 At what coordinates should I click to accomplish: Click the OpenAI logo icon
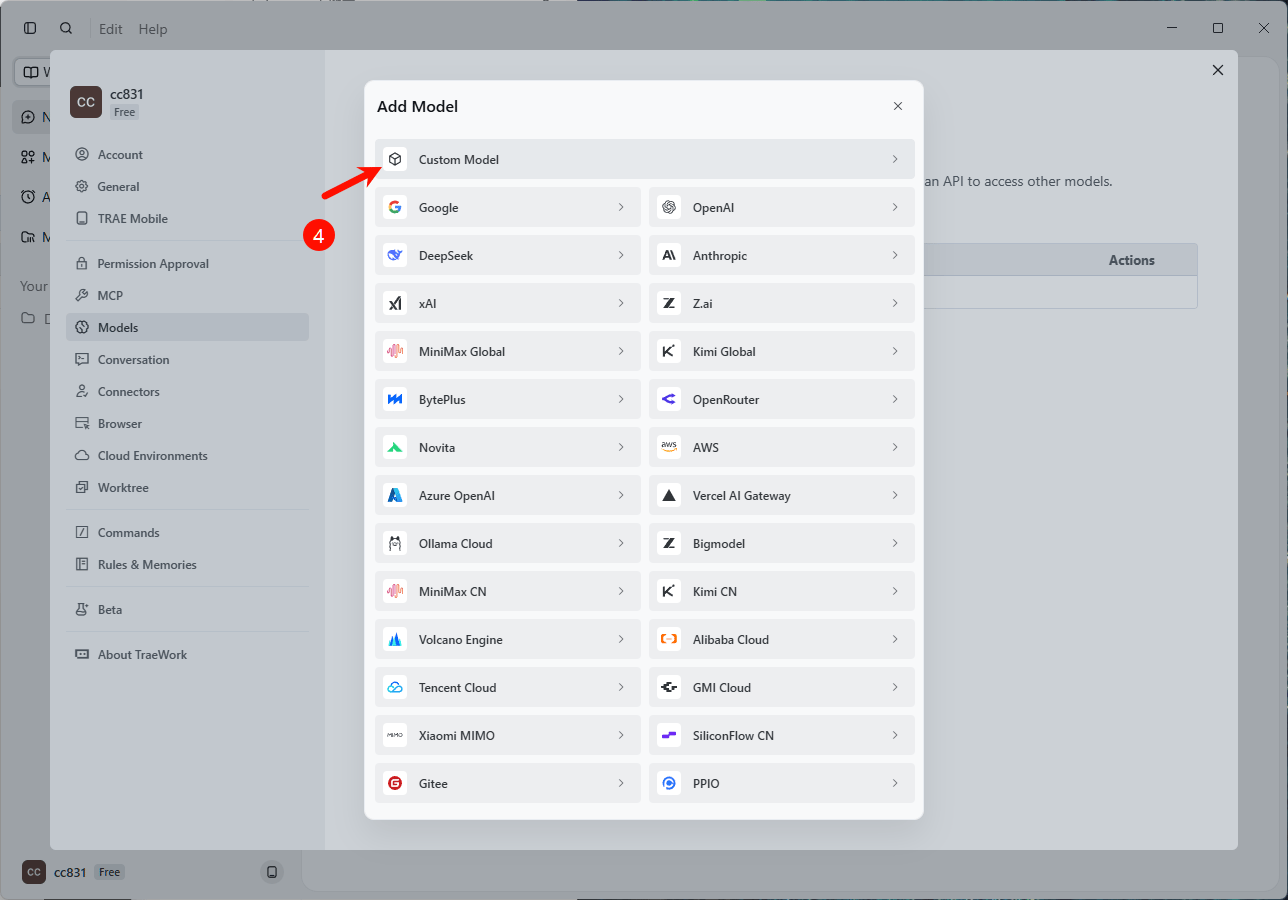tap(669, 207)
